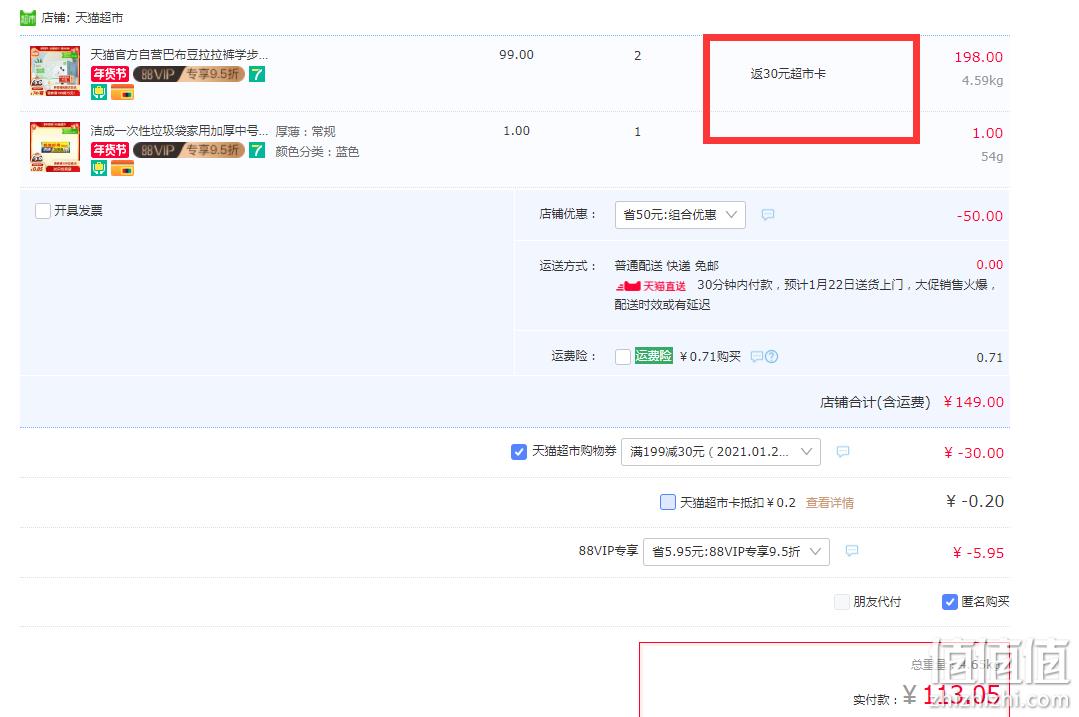
Task: Click the ¥0.71购买 insurance price text
Action: tap(710, 356)
